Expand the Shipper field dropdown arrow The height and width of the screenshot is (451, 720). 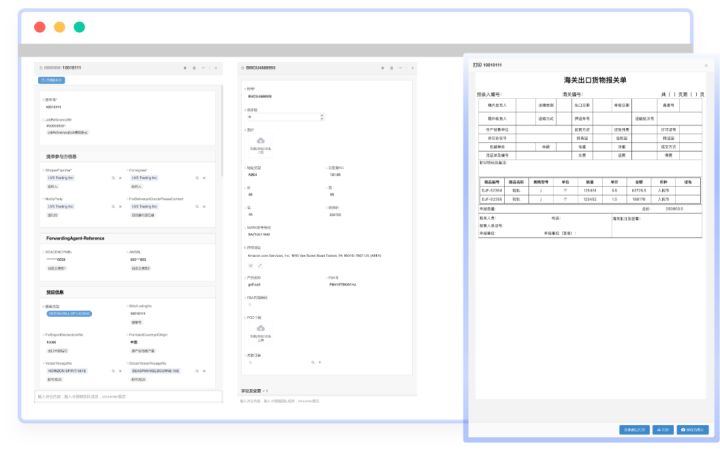tap(120, 178)
